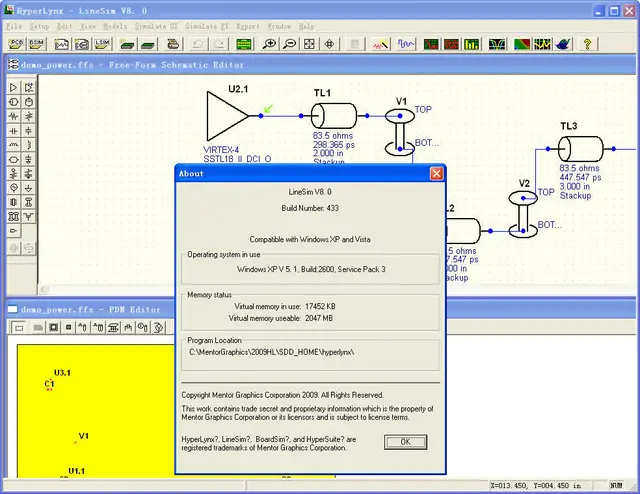Open the oscilloscope red-waveform toolbar icon
The height and width of the screenshot is (494, 640).
coord(380,44)
